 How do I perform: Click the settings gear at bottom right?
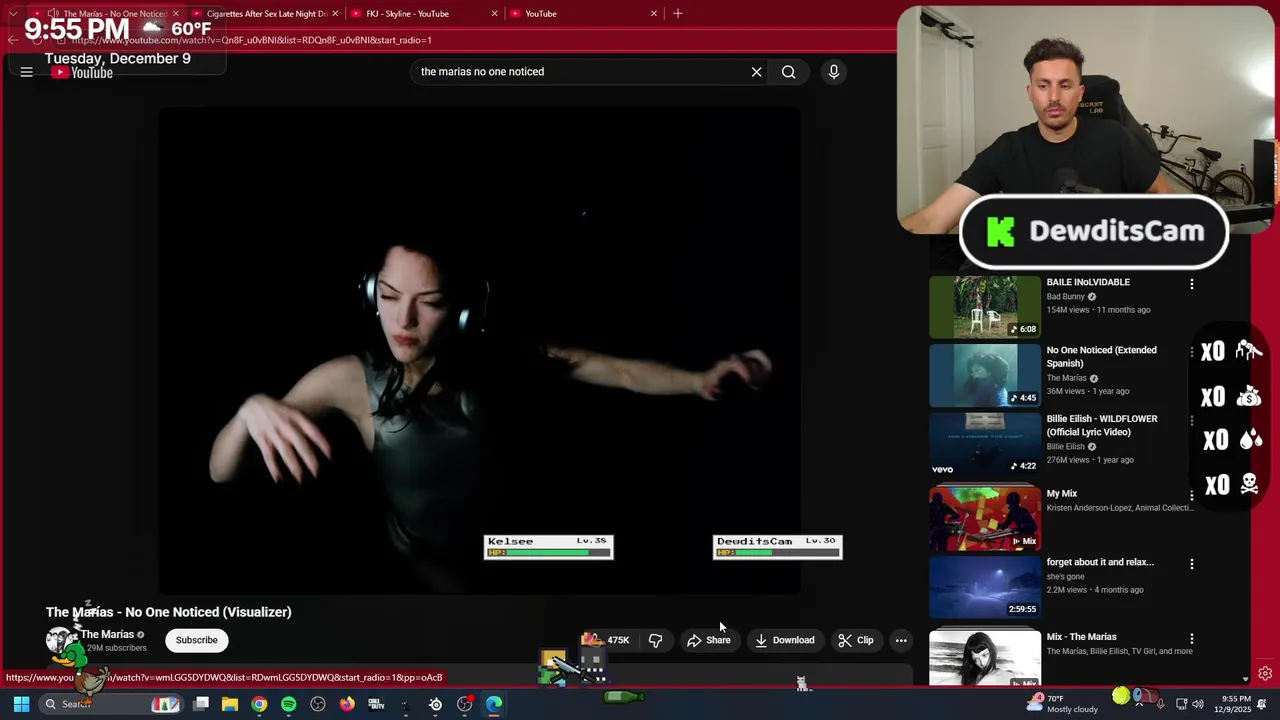1265,674
